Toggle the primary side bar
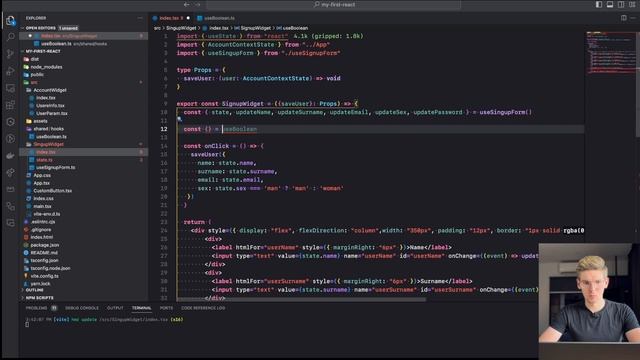This screenshot has width=640, height=360. coord(599,4)
